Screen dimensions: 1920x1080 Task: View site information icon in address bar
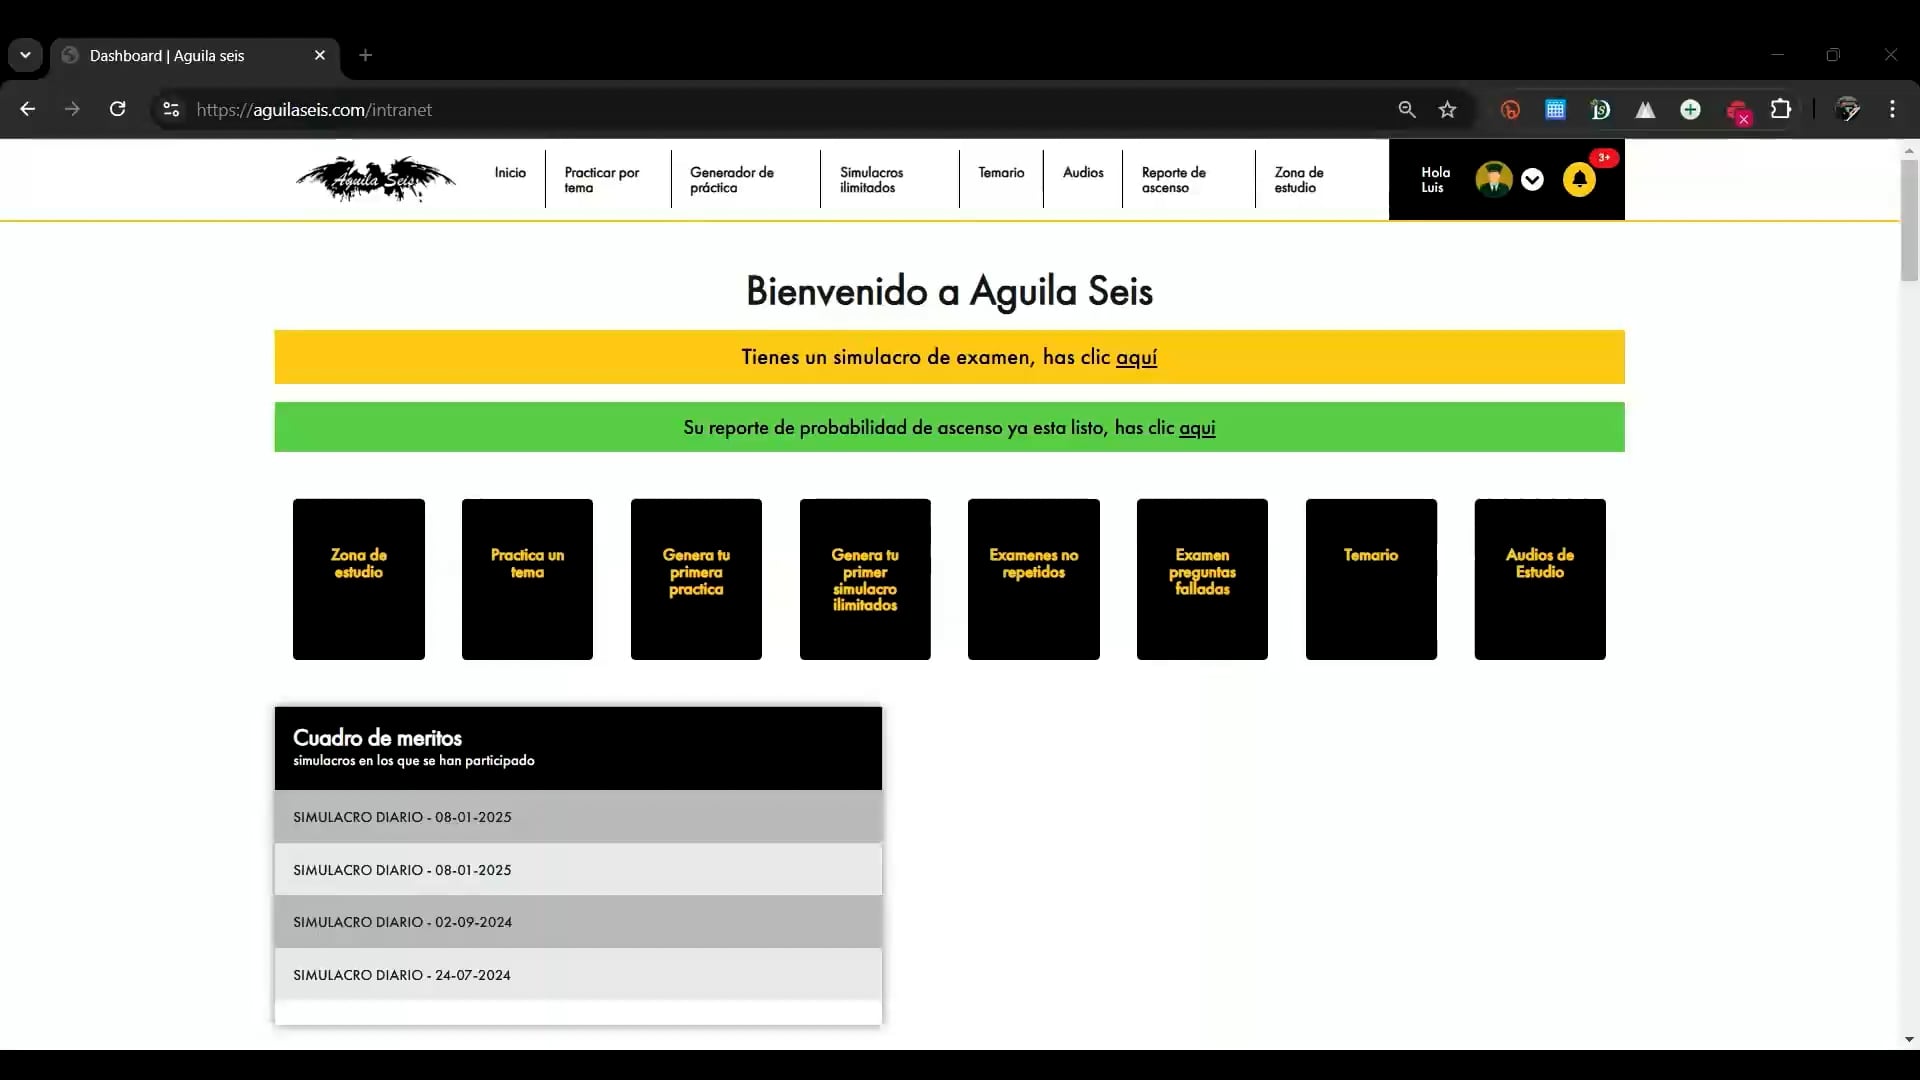coord(171,110)
